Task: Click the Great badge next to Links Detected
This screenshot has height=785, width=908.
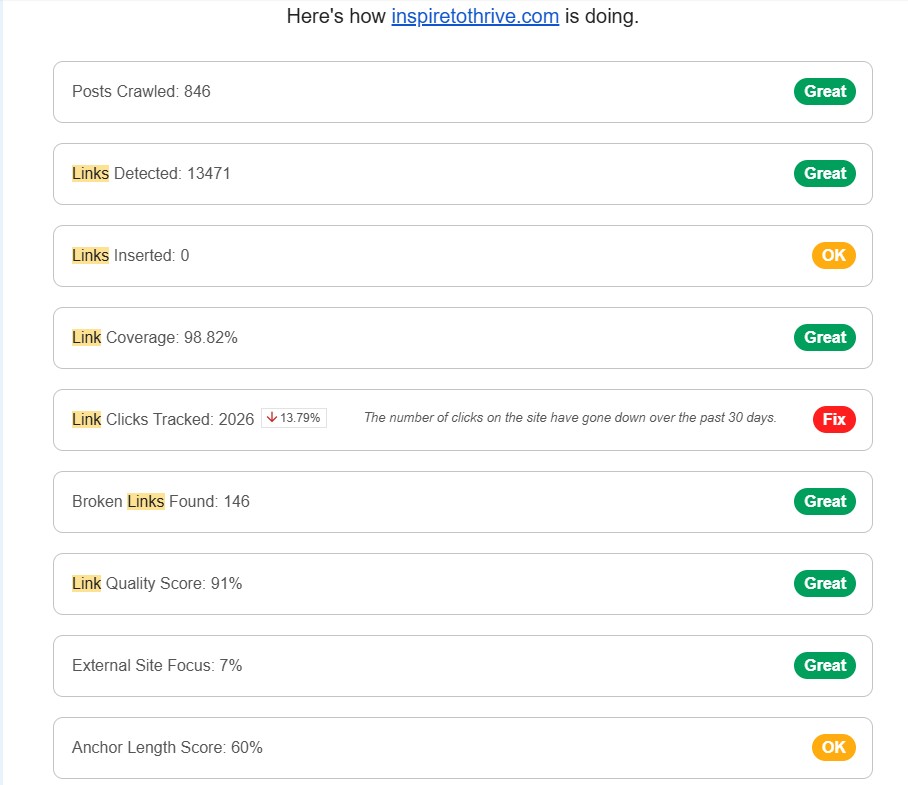Action: pos(824,173)
